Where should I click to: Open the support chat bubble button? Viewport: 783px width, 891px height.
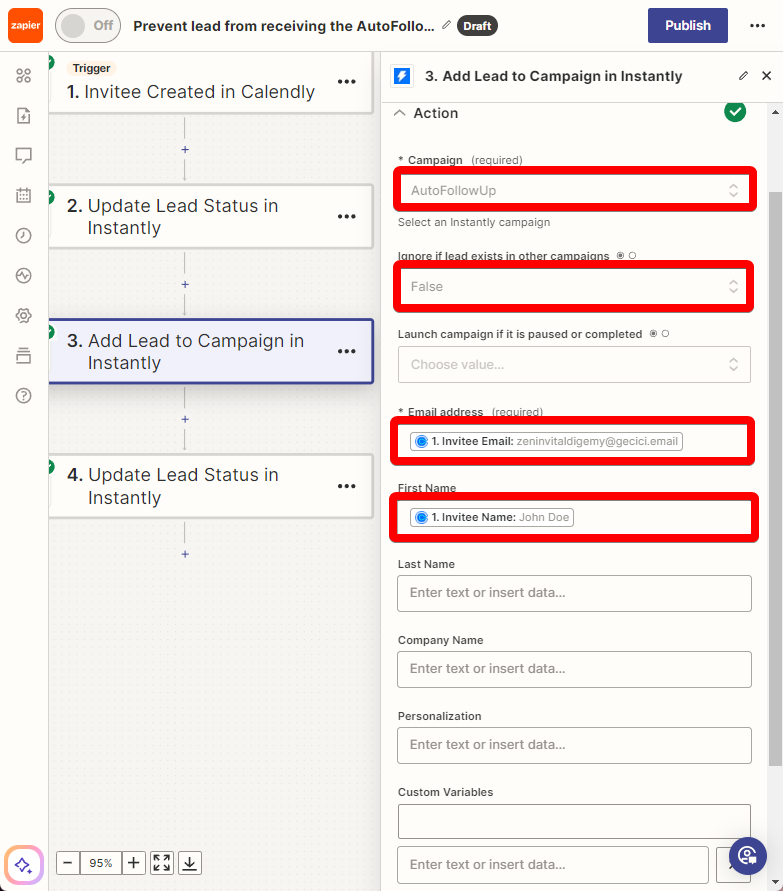point(748,856)
